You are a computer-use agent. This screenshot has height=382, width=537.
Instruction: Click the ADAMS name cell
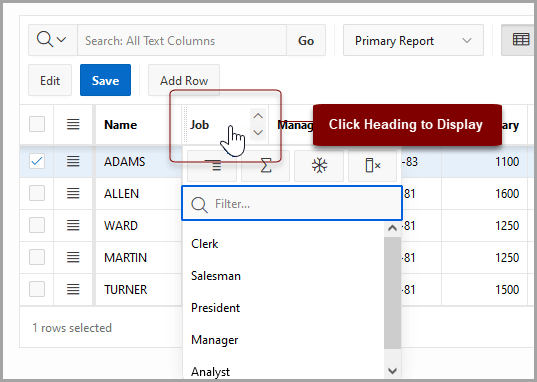(x=138, y=161)
